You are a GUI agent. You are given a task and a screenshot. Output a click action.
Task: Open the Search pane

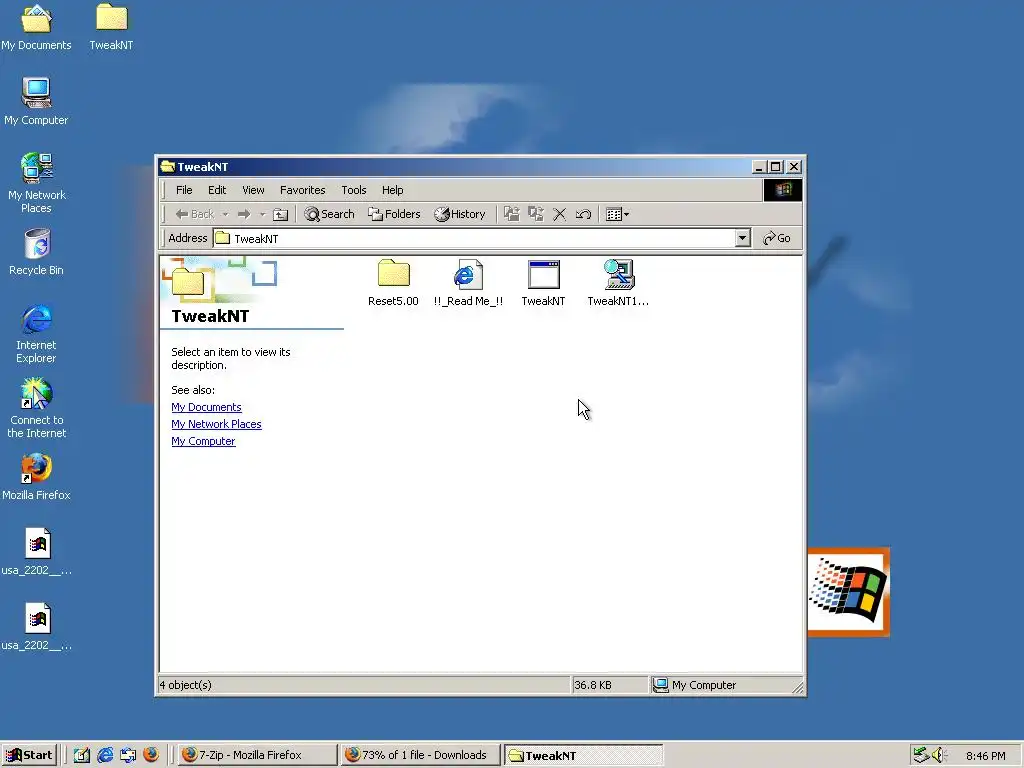tap(330, 214)
